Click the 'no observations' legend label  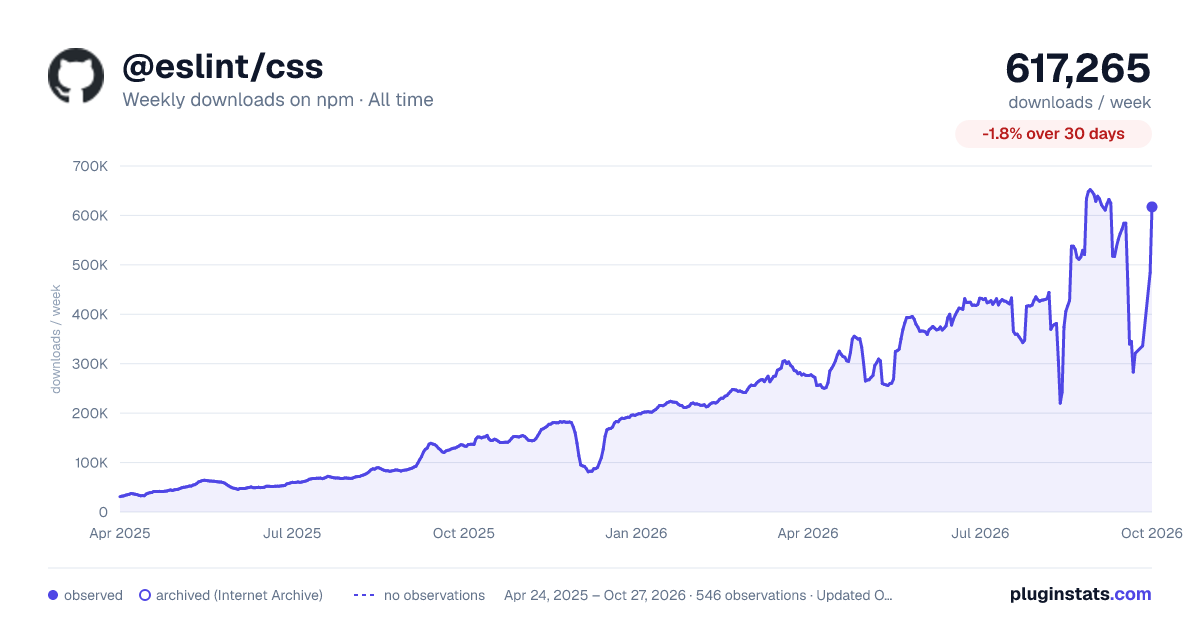(434, 595)
